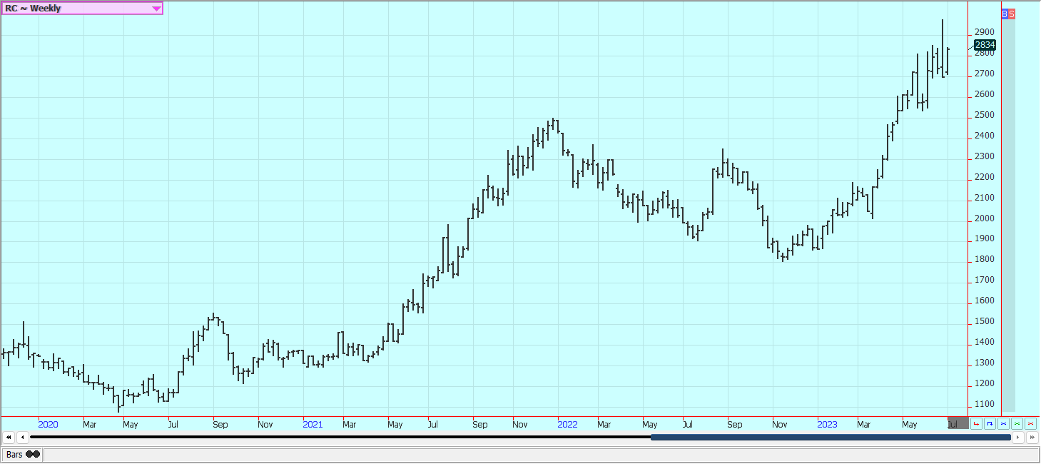This screenshot has height=464, width=1042.
Task: Step chart forward with single-right arrow
Action: 1018,437
